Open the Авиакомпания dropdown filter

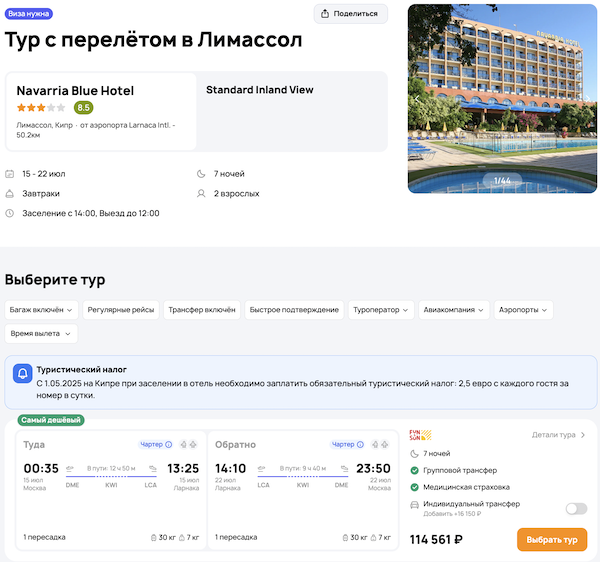coord(455,310)
